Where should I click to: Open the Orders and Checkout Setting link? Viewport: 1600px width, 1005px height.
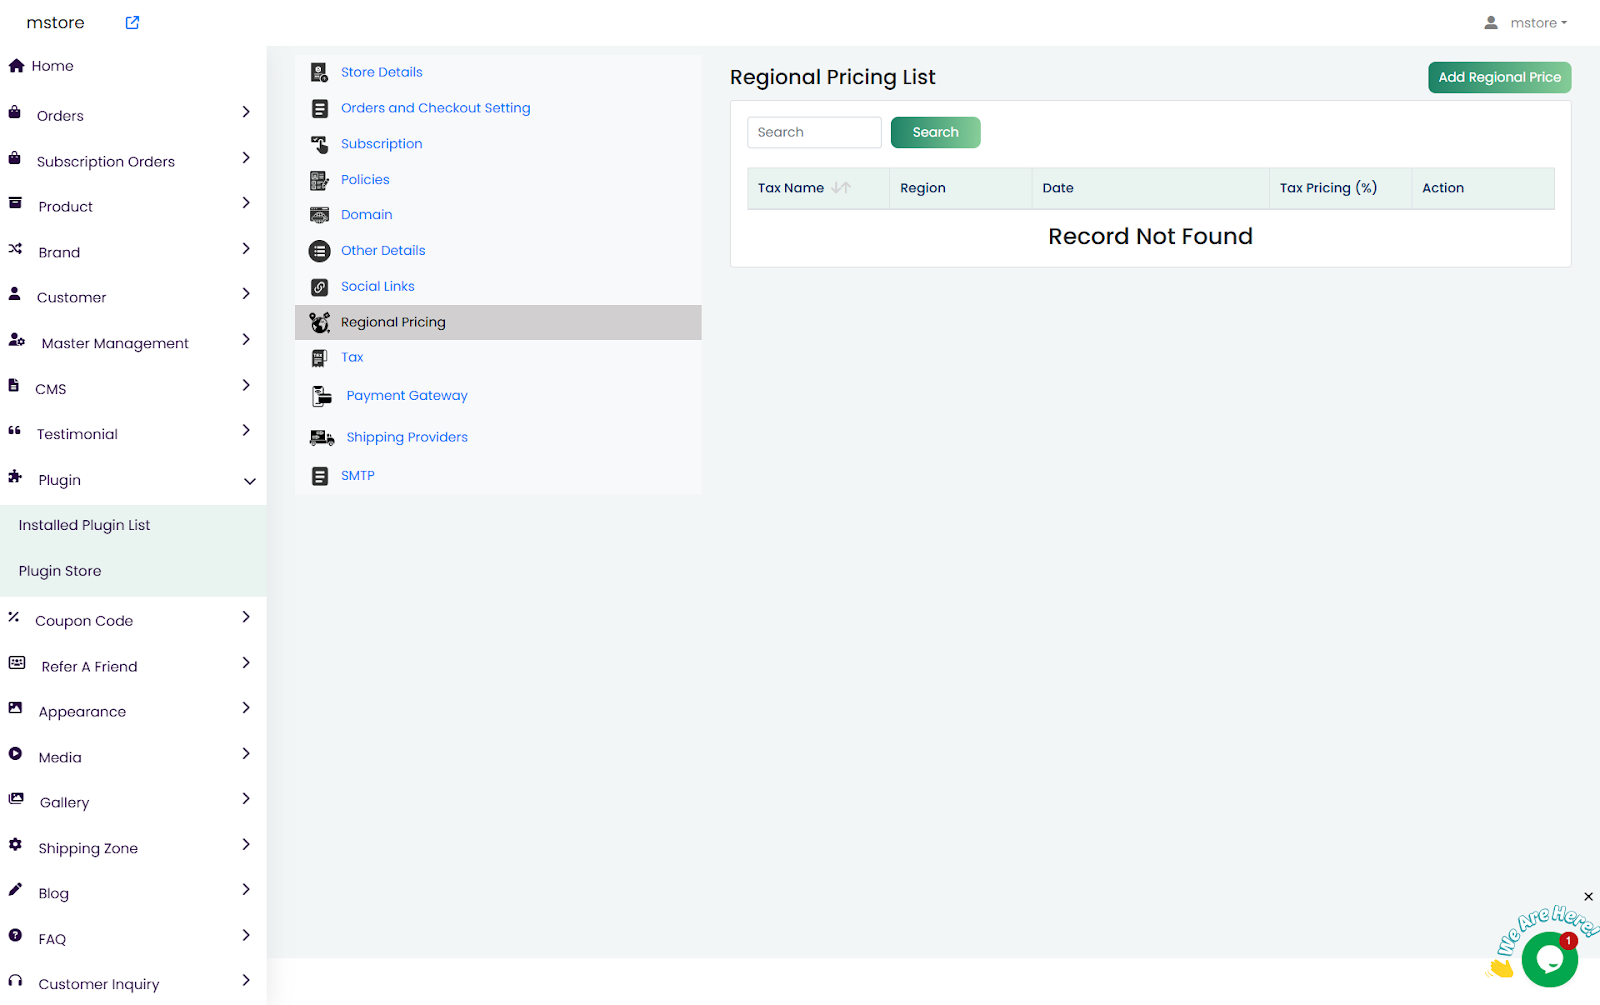click(x=435, y=108)
